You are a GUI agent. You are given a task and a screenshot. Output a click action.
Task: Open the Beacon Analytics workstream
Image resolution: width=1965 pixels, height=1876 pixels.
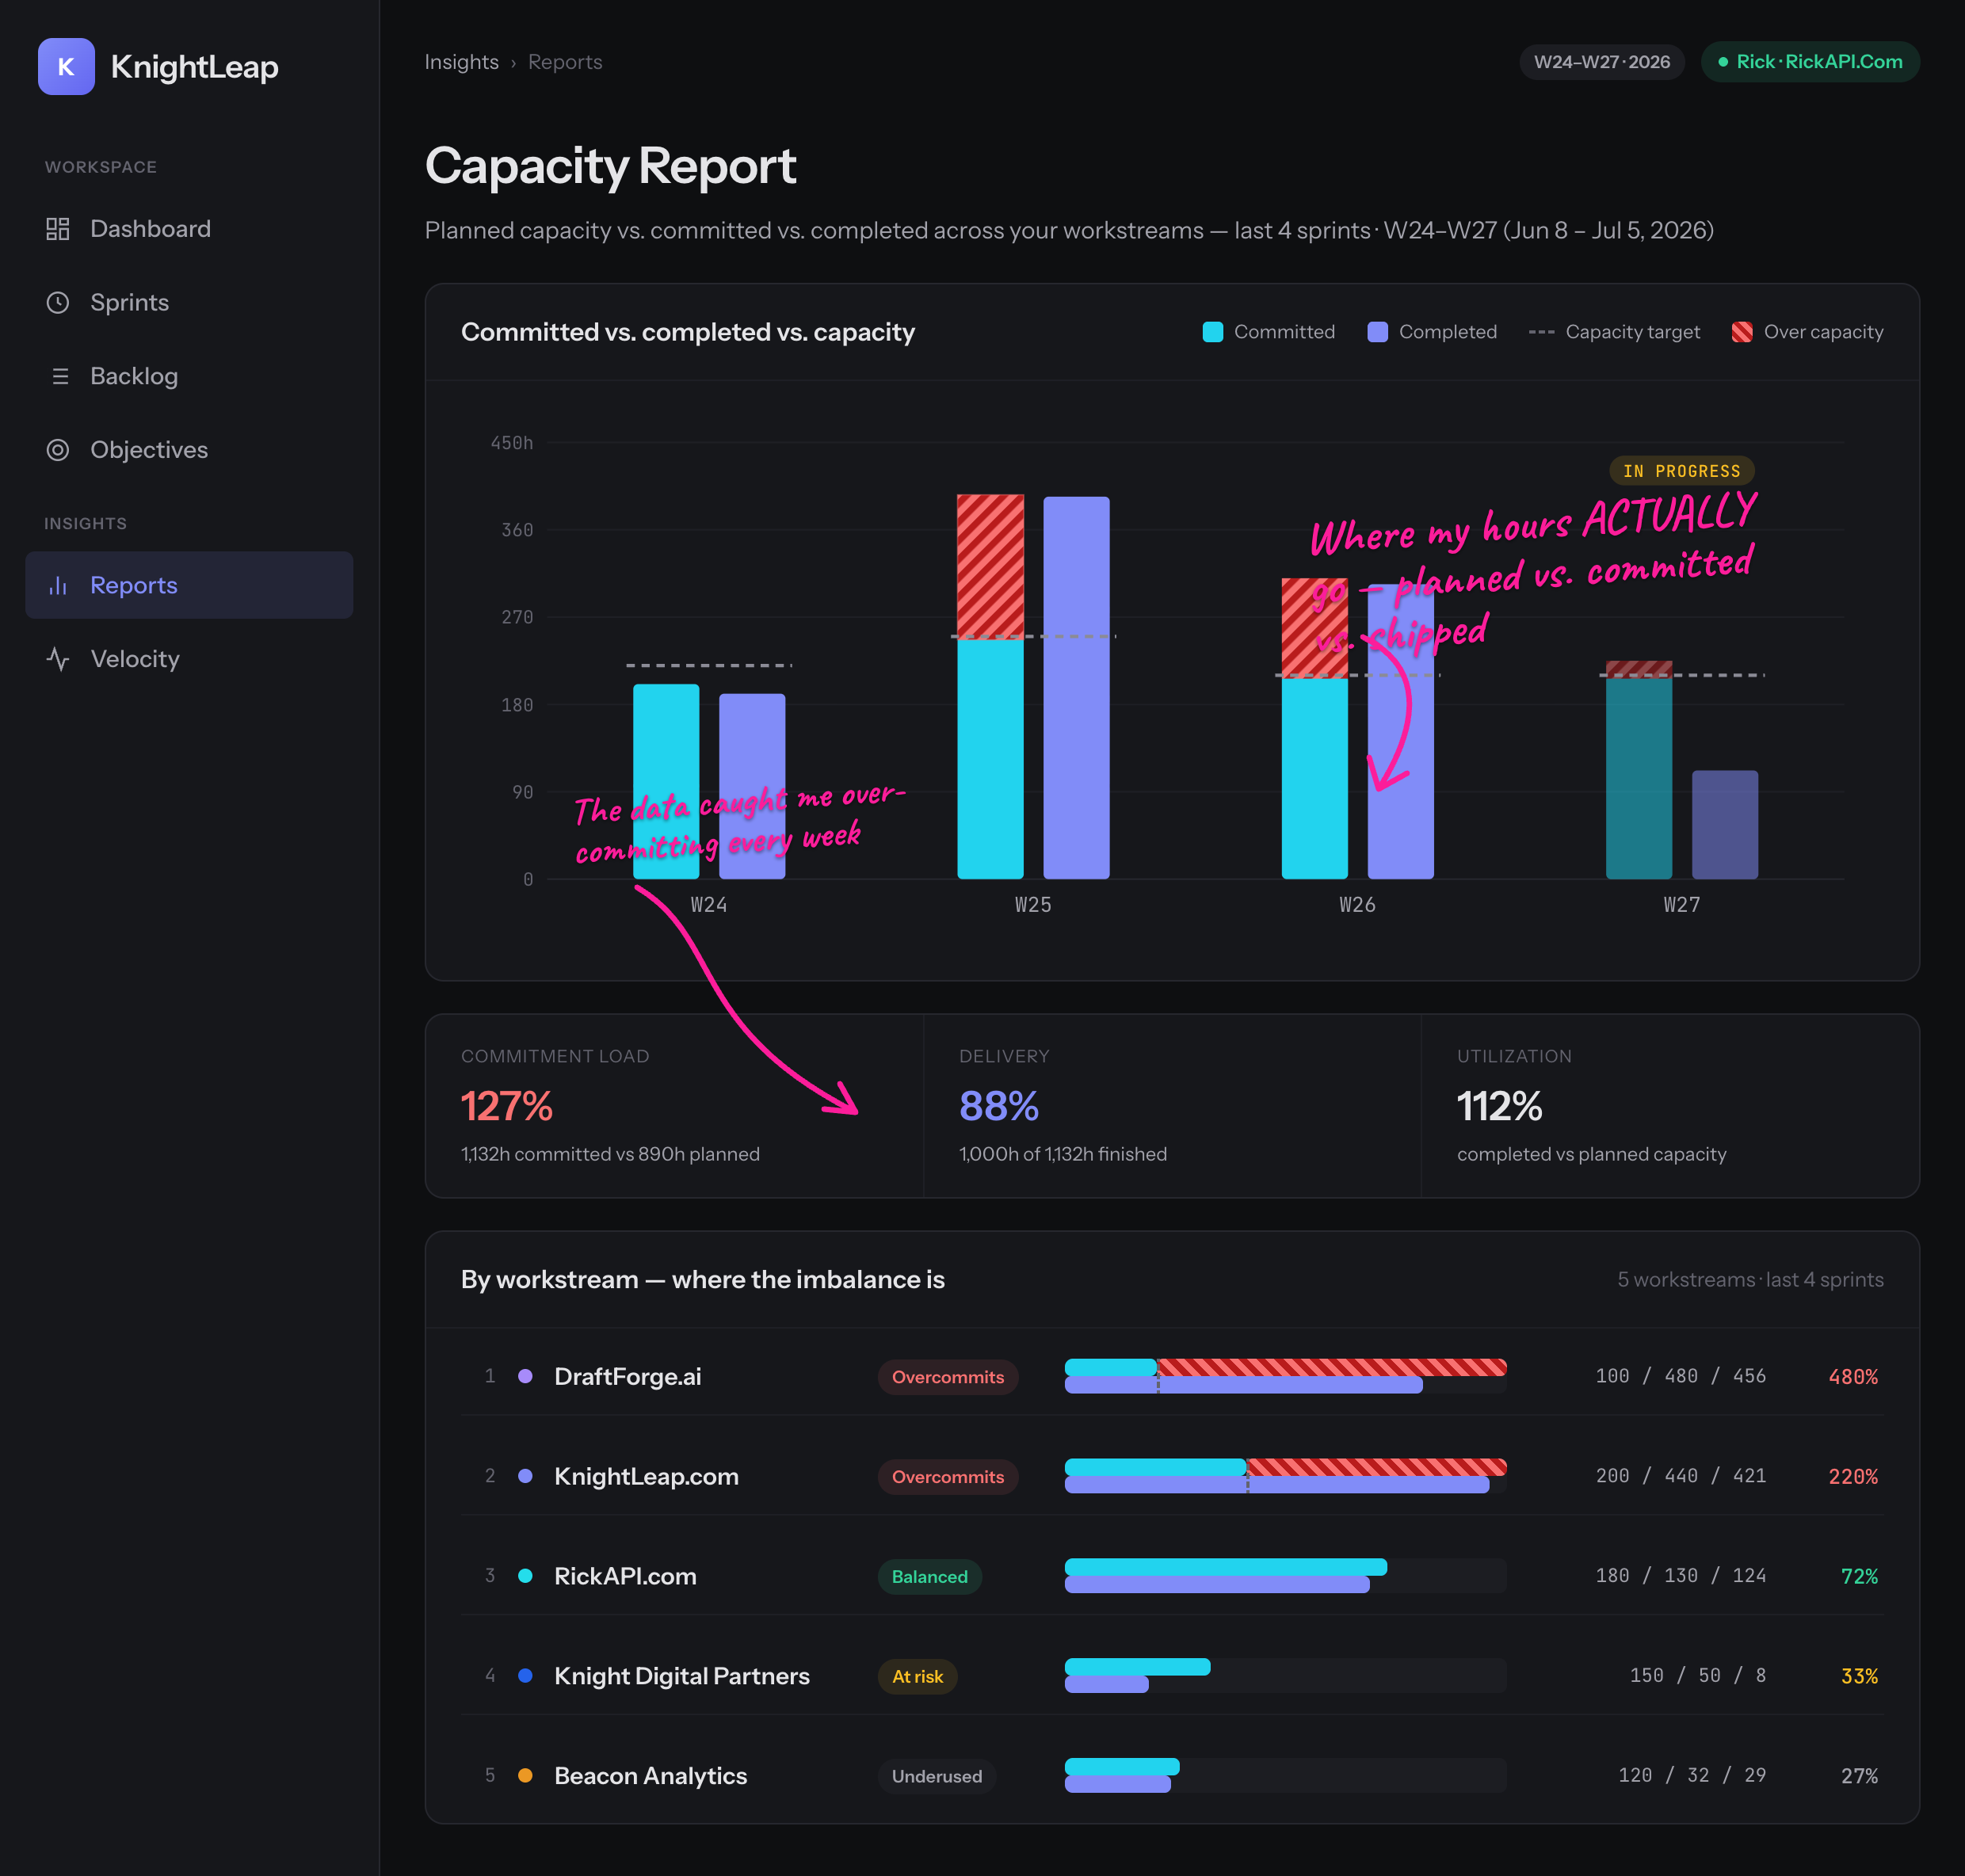click(x=1172, y=1776)
